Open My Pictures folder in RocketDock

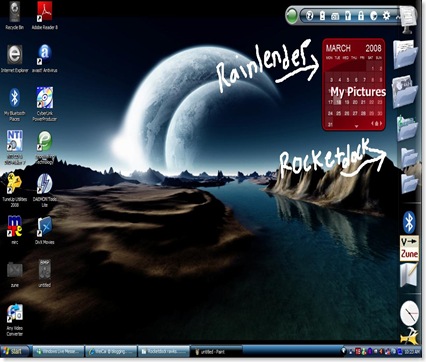[x=405, y=92]
